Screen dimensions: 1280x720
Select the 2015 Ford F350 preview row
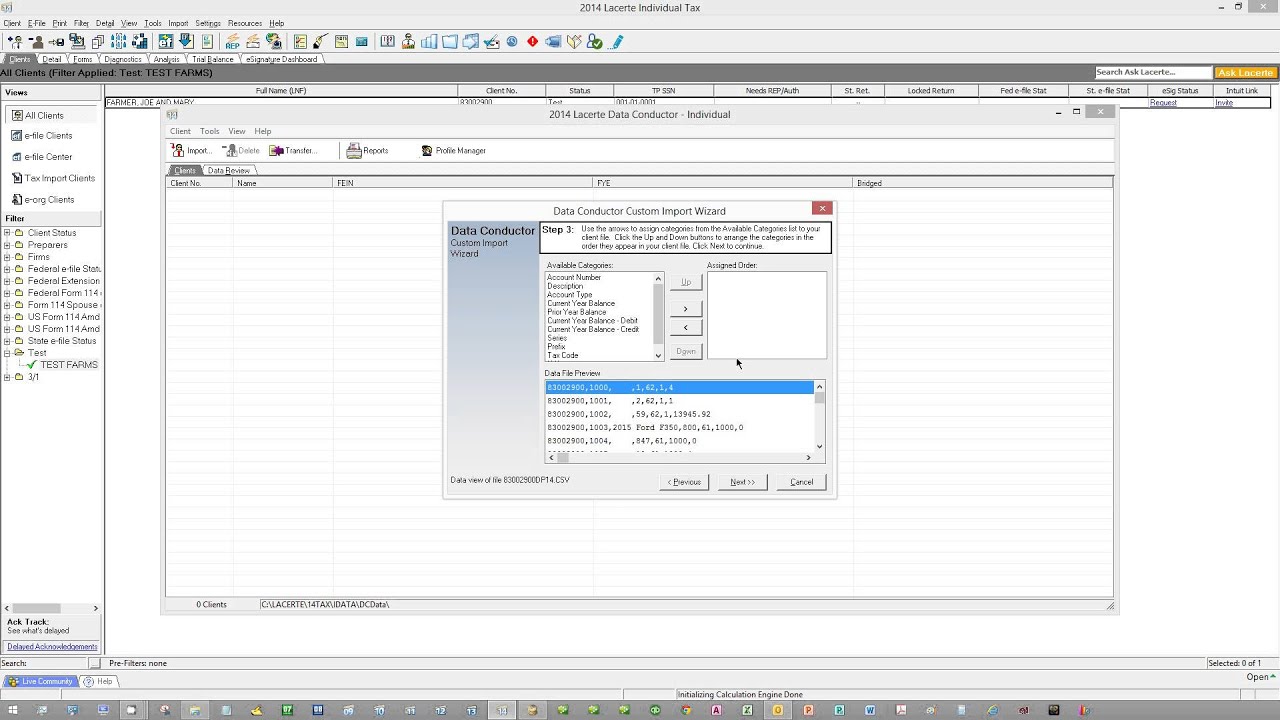click(x=679, y=427)
